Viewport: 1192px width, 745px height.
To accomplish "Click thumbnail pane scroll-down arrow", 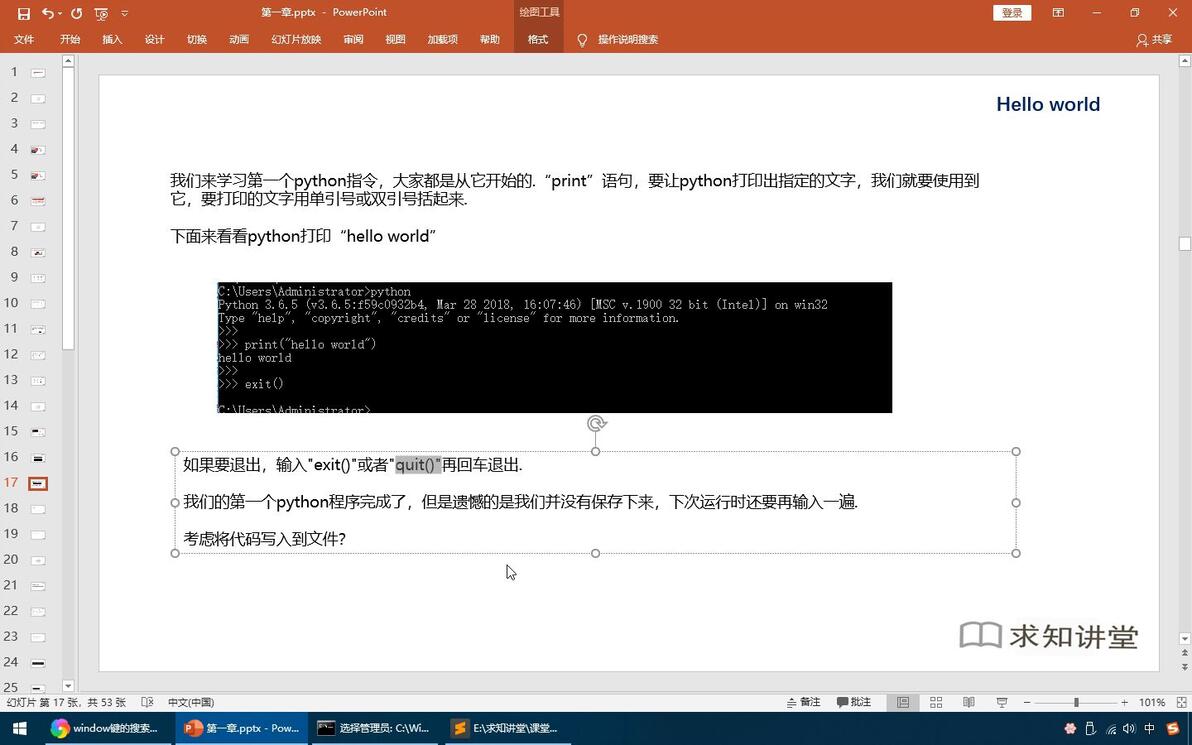I will click(x=68, y=686).
